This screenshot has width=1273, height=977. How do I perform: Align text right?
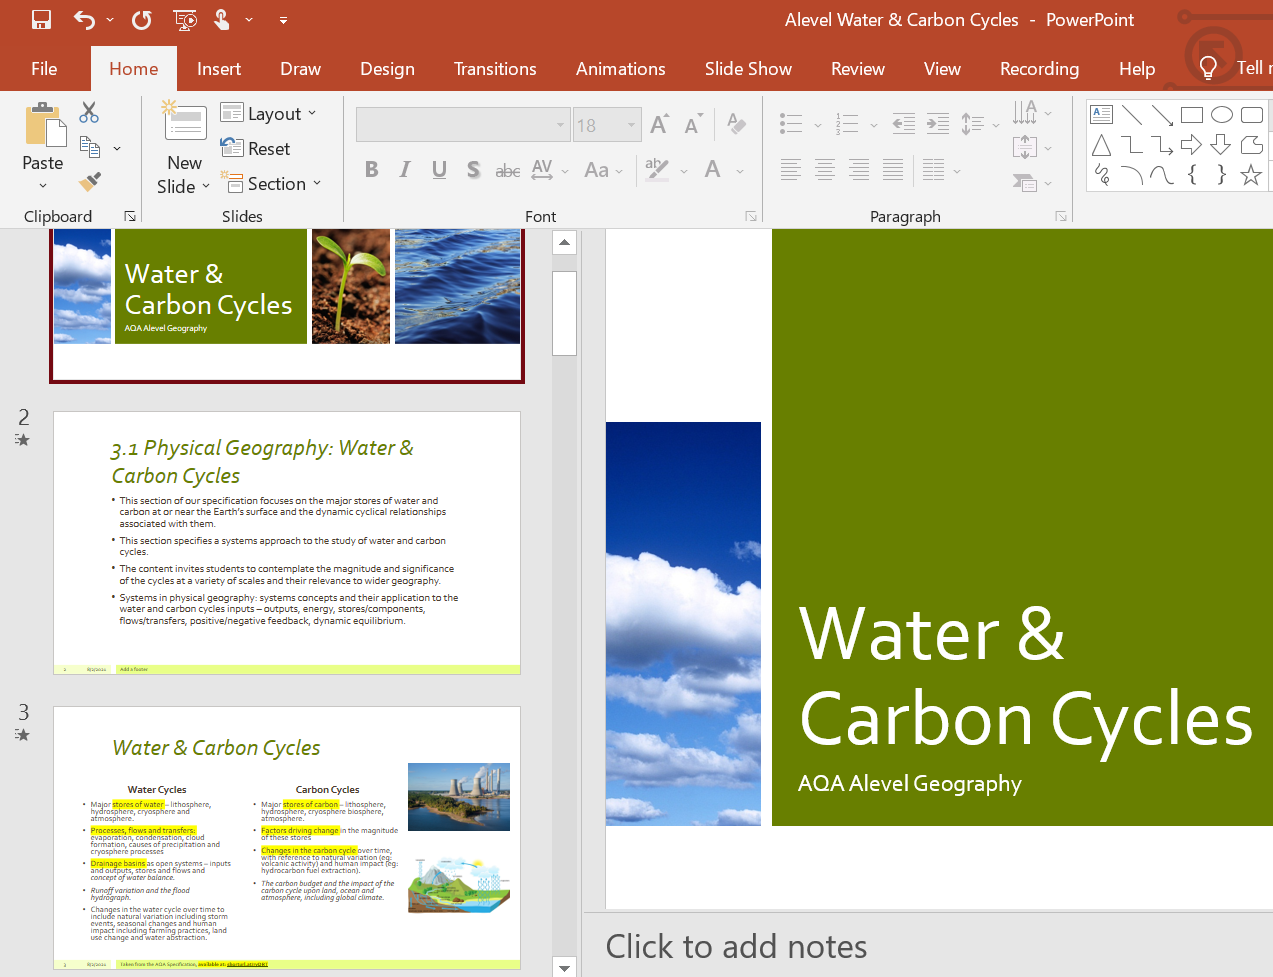coord(859,170)
